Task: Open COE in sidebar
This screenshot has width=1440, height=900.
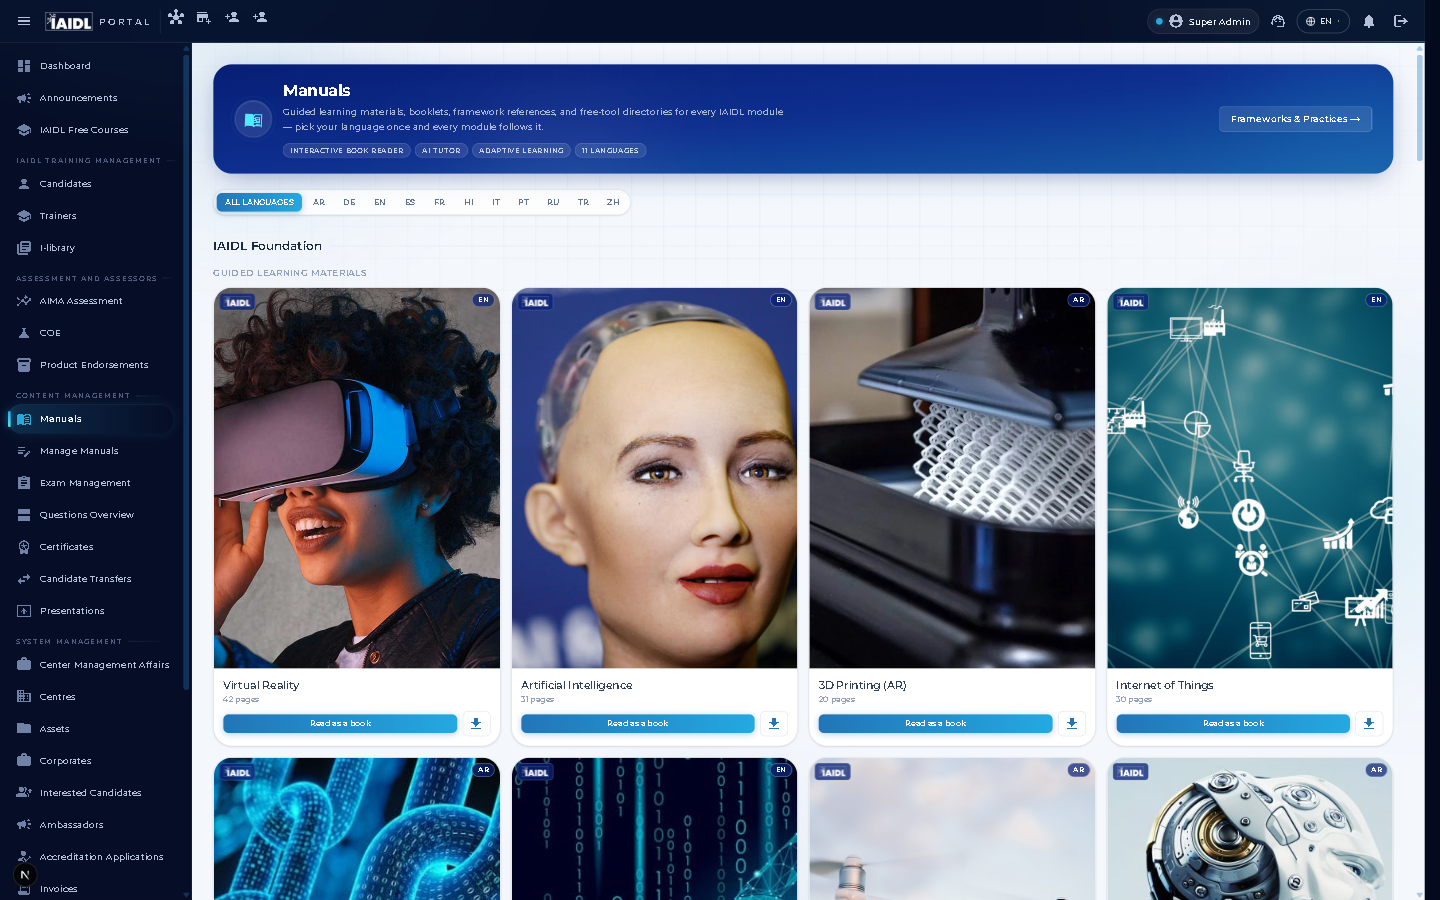Action: (90, 333)
